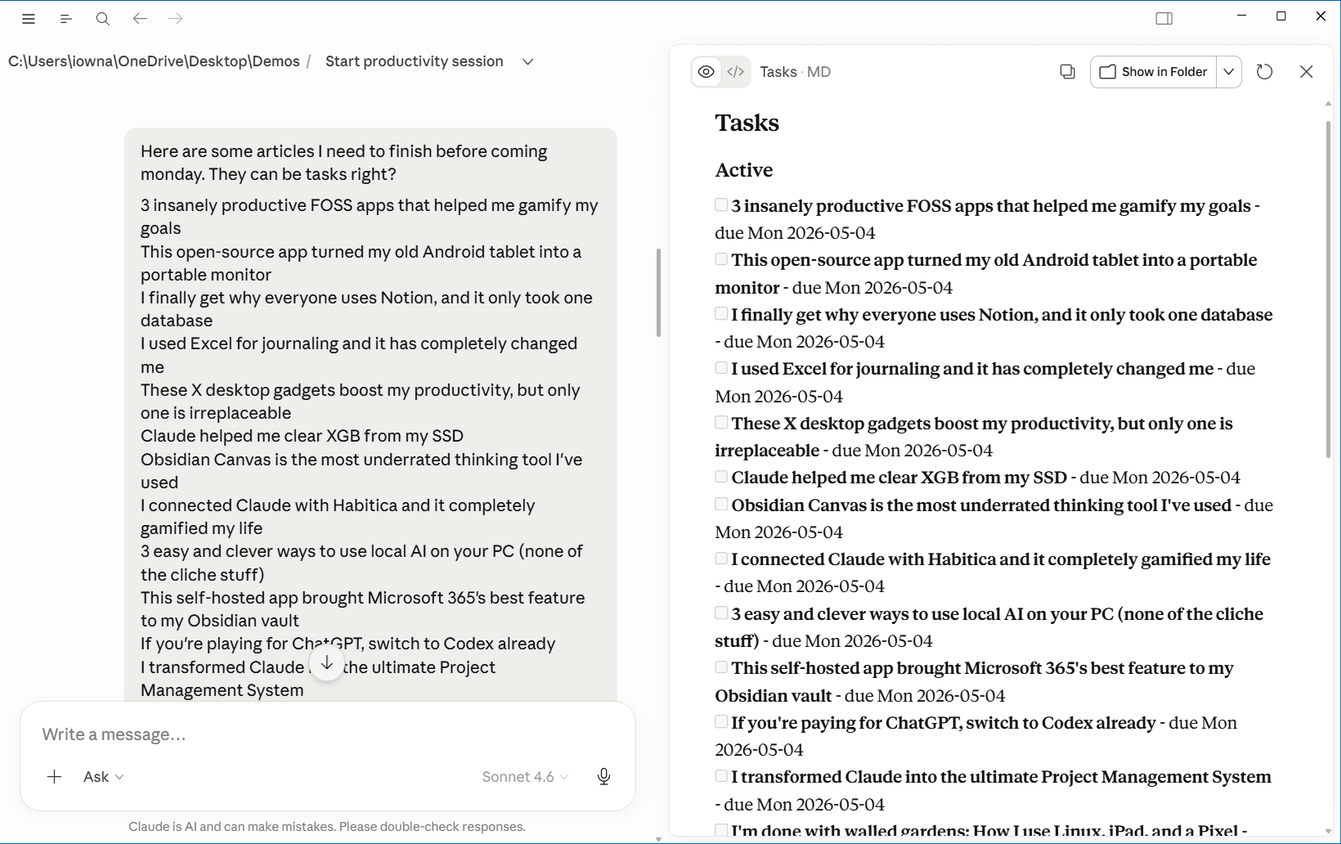Expand the Show in Folder dropdown arrow
Screen dimensions: 1341x844
point(1229,72)
